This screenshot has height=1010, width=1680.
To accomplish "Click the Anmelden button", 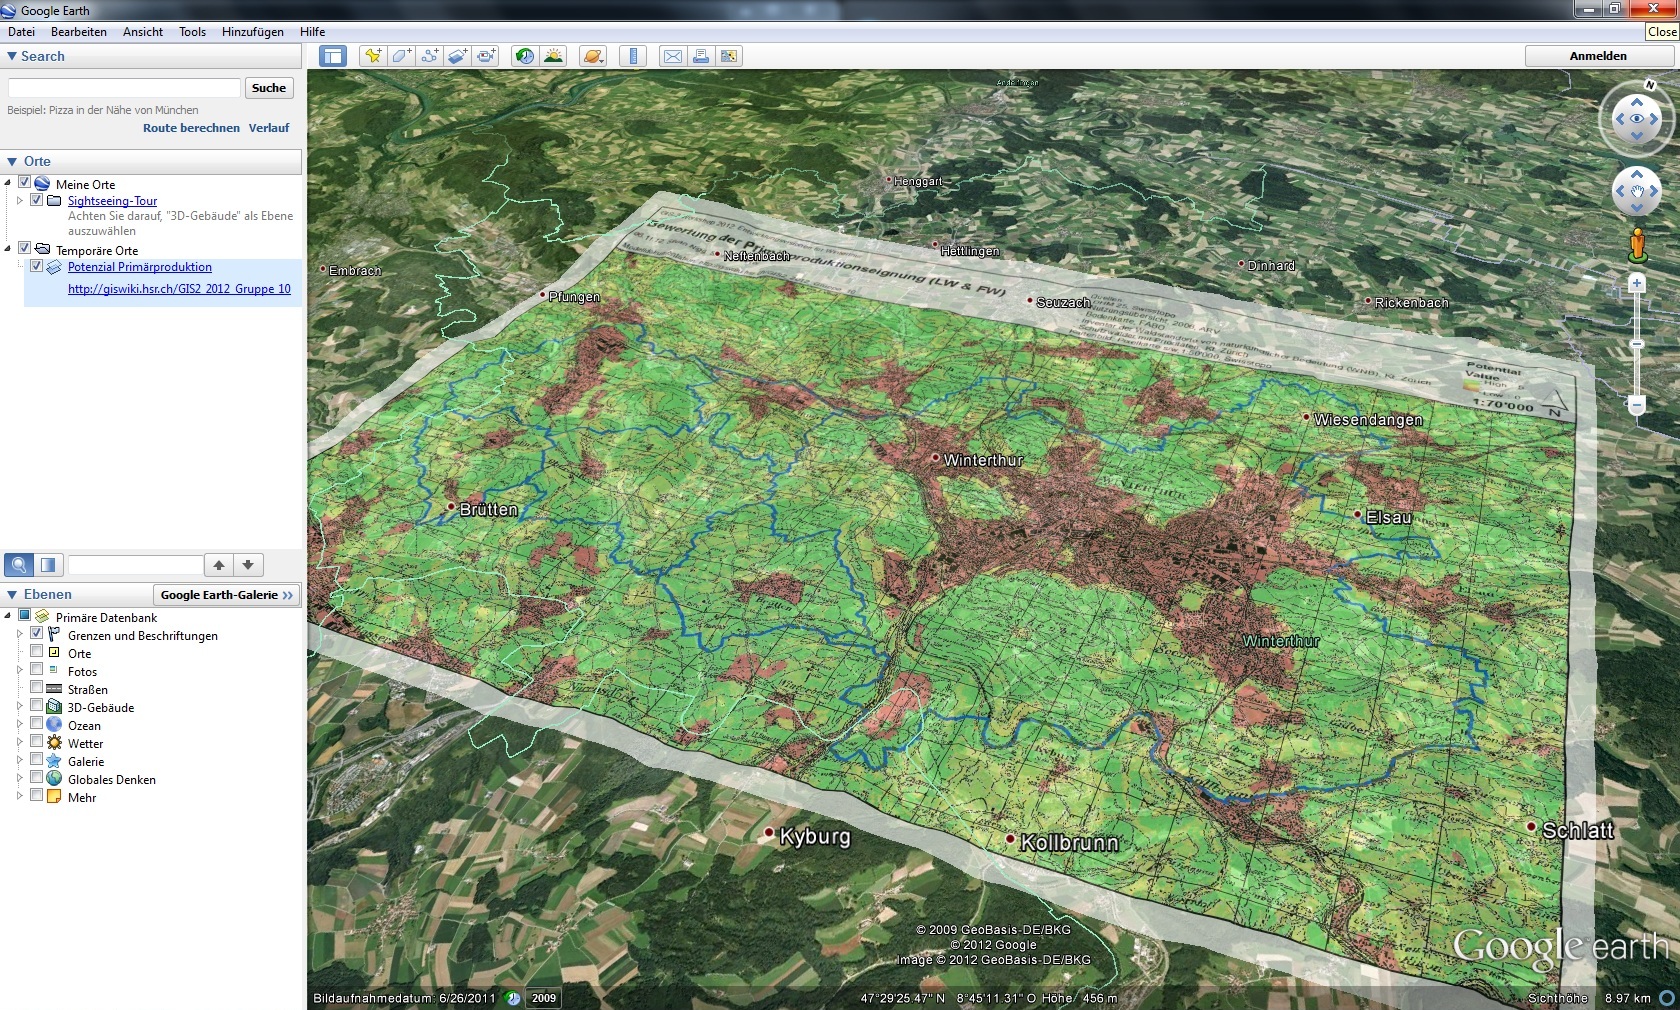I will point(1597,56).
